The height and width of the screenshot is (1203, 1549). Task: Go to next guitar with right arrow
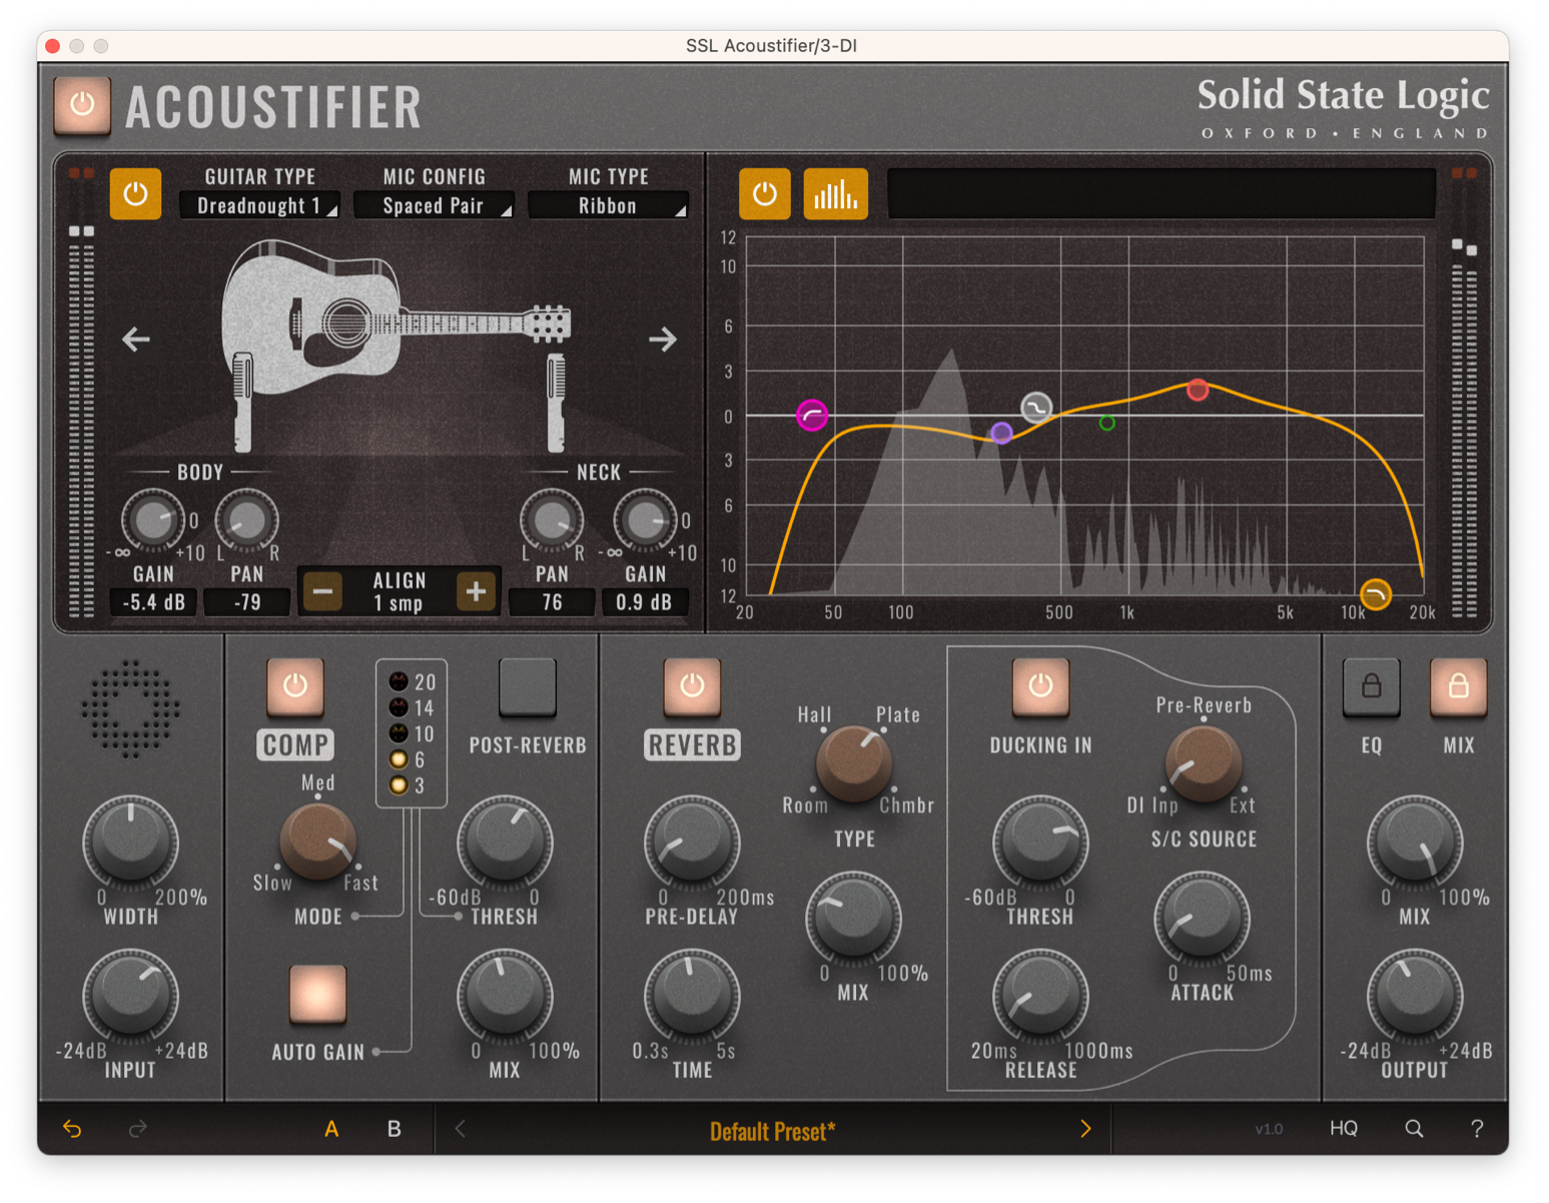pyautogui.click(x=662, y=340)
